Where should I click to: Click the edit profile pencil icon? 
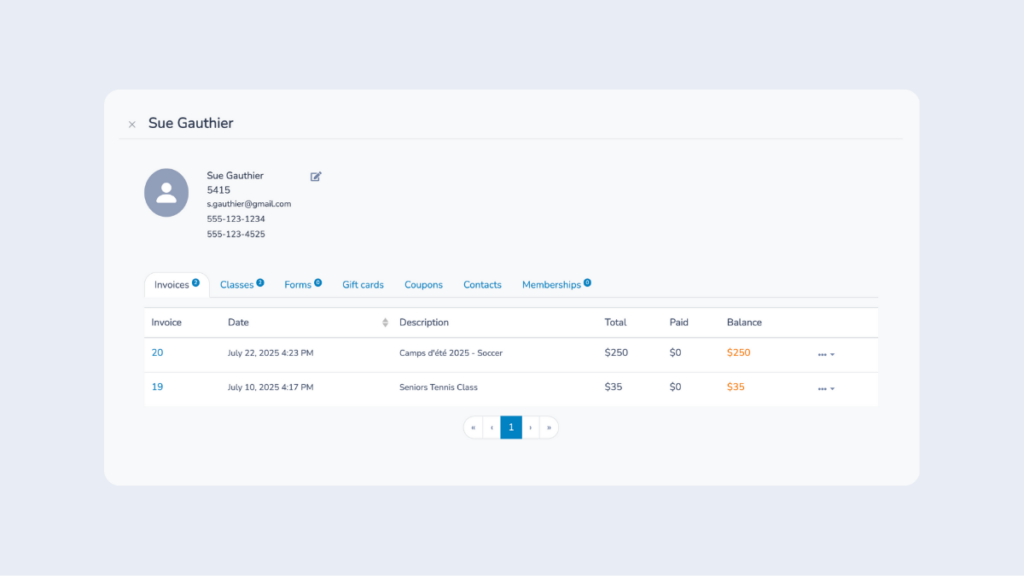(x=316, y=177)
